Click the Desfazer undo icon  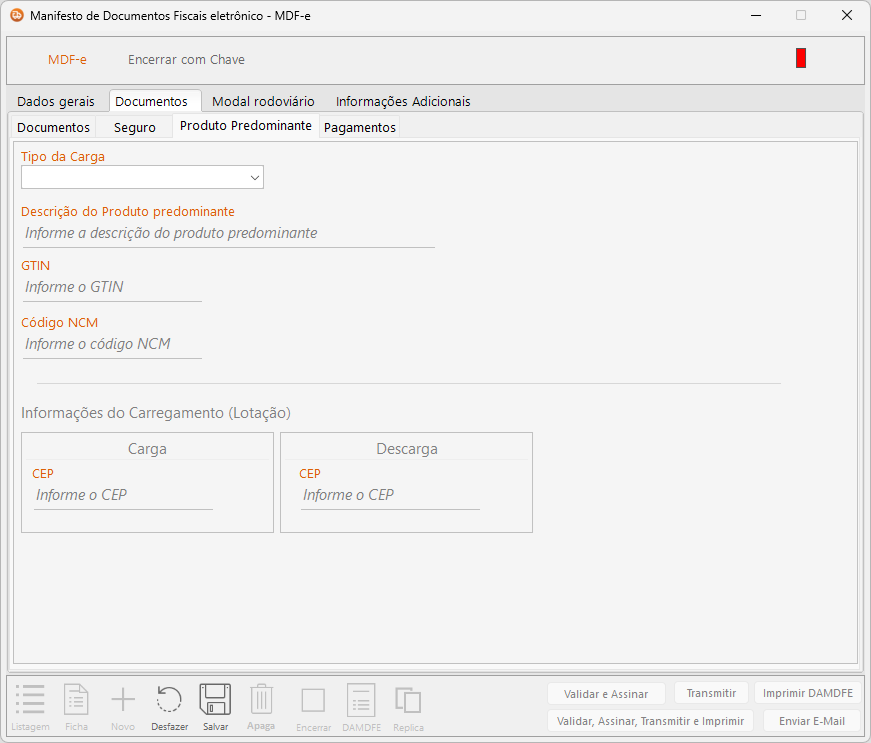pos(169,700)
